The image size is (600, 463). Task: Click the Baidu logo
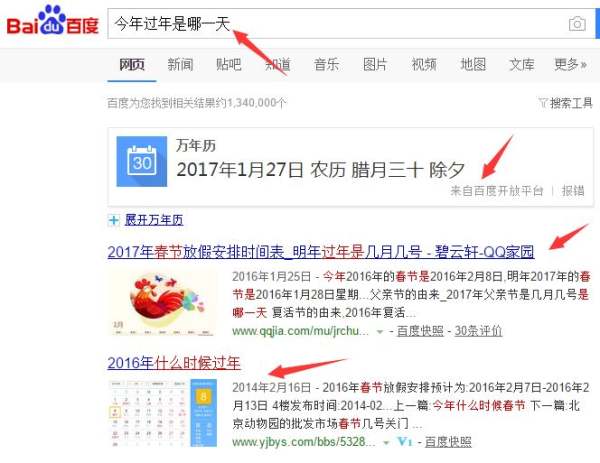(x=53, y=21)
